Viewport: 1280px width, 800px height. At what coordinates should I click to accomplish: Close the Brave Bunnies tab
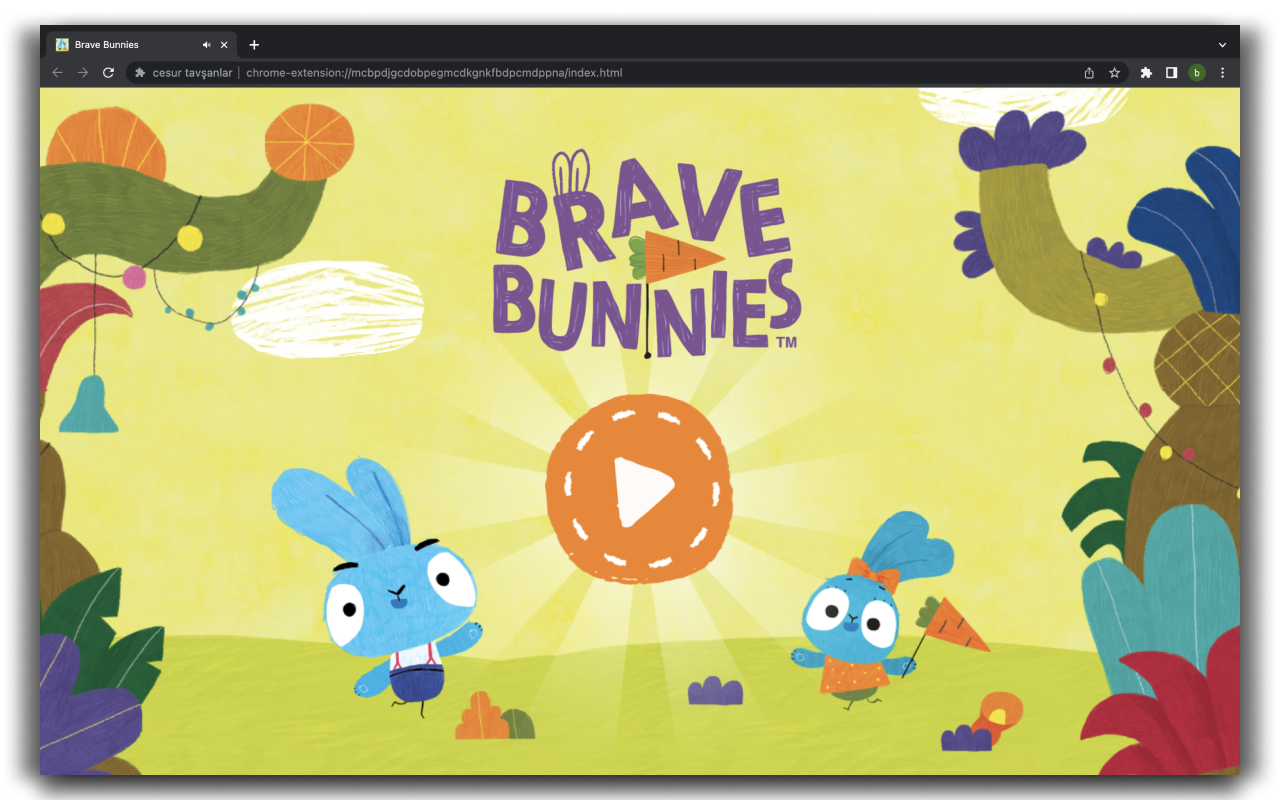pos(224,45)
